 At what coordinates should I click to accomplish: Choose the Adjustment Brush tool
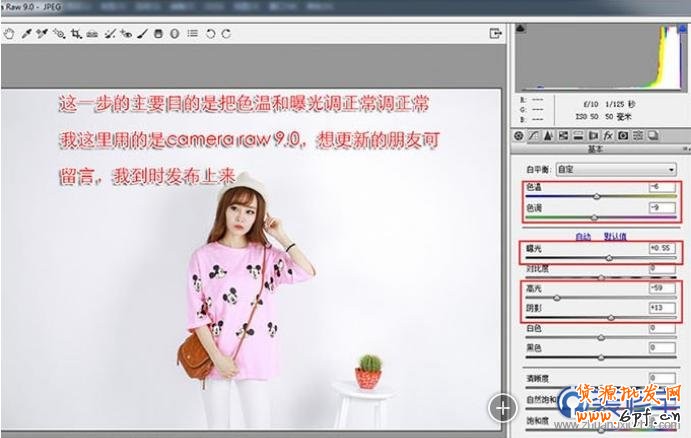click(x=142, y=33)
